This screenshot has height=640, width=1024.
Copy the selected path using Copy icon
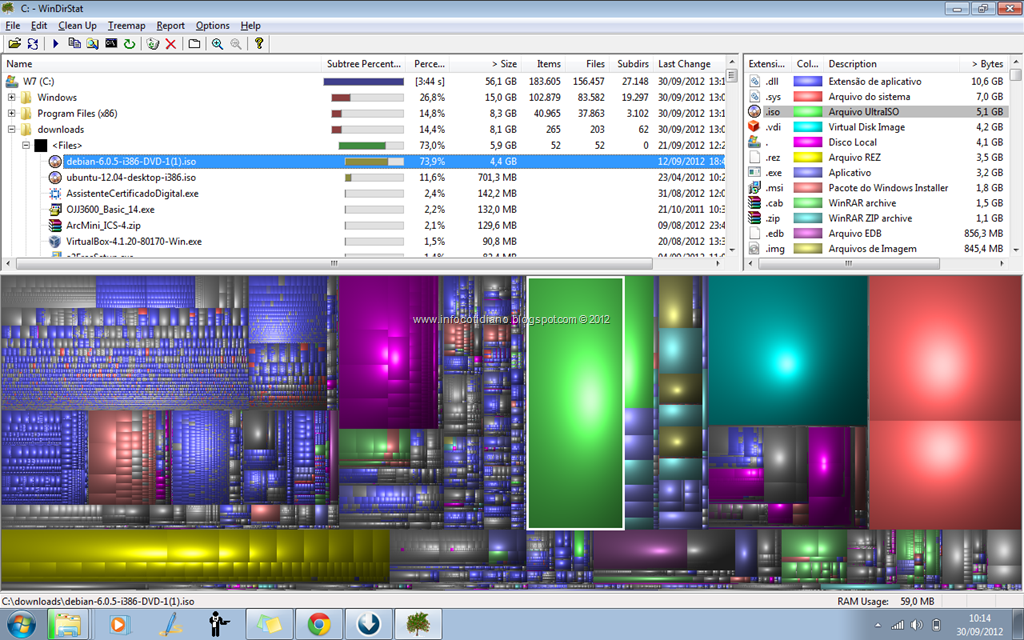[75, 45]
